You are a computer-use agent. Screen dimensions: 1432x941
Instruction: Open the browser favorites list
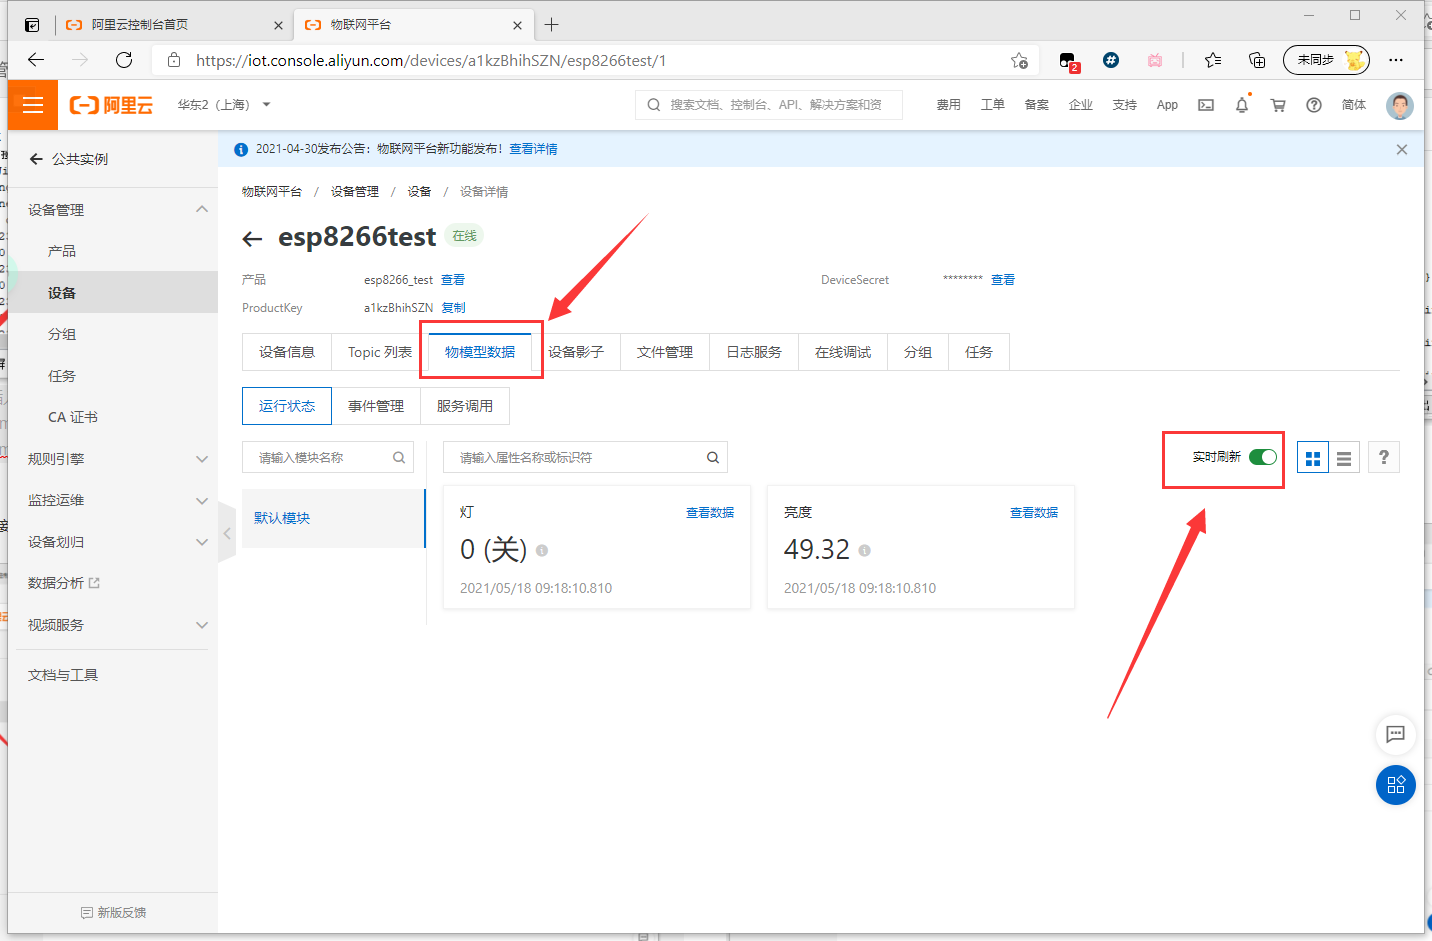pyautogui.click(x=1213, y=60)
